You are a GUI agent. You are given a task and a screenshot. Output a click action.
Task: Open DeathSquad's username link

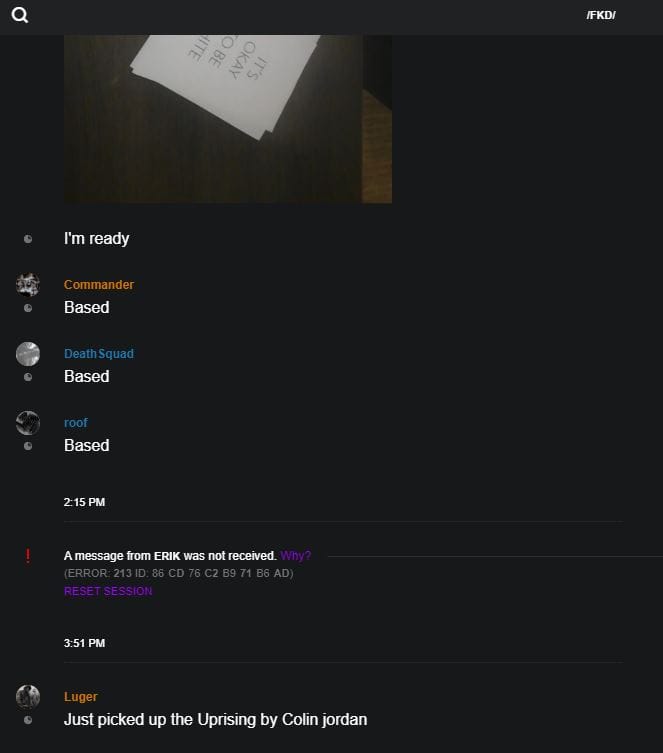click(x=99, y=354)
